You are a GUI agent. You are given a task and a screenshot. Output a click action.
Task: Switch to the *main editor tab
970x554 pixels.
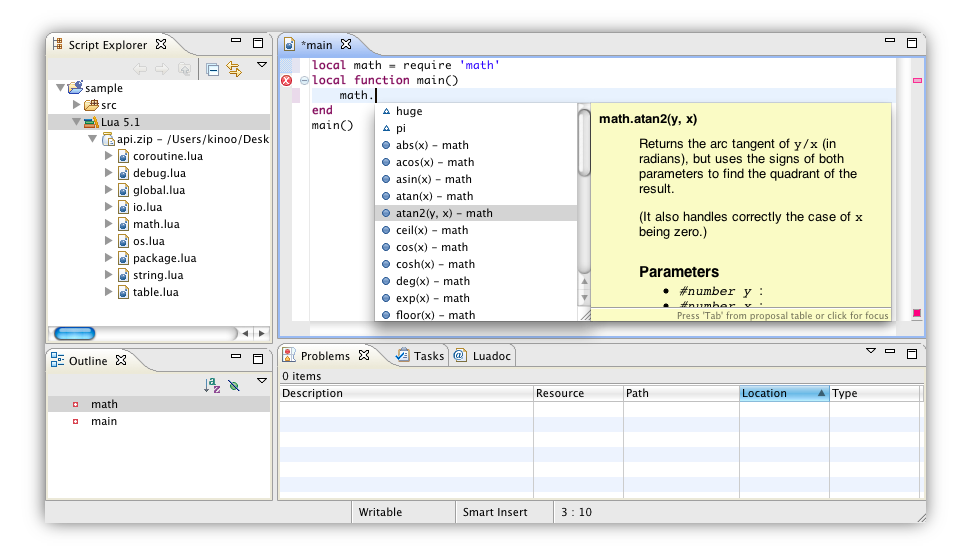click(x=316, y=45)
